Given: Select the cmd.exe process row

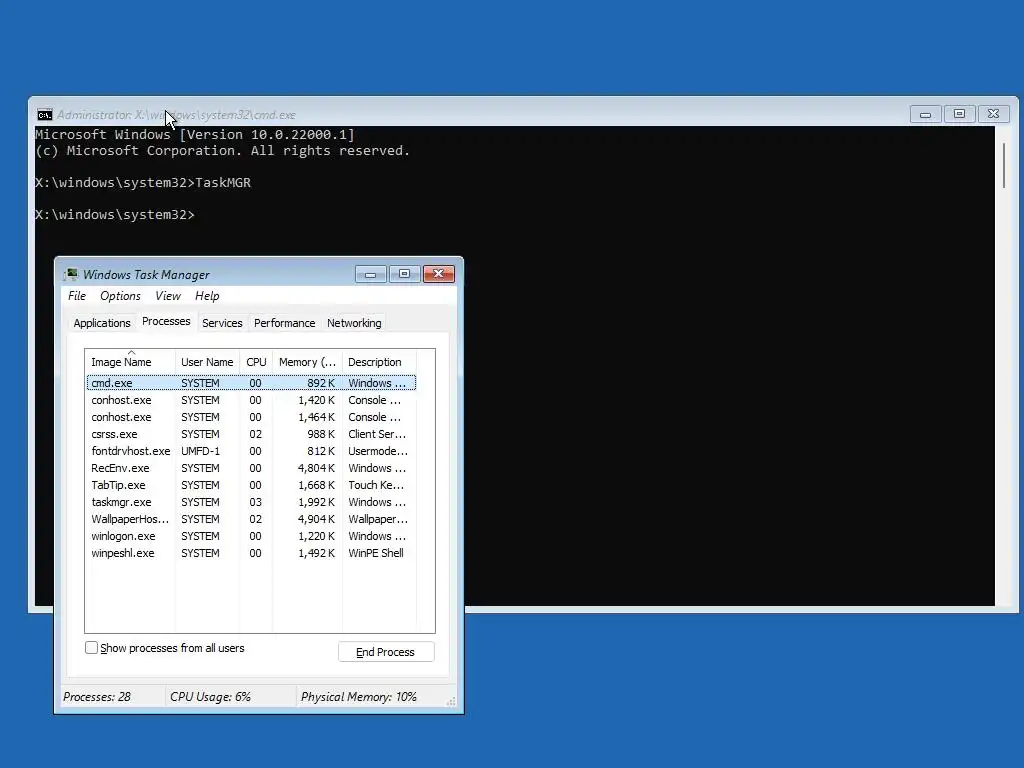Looking at the screenshot, I should click(251, 383).
